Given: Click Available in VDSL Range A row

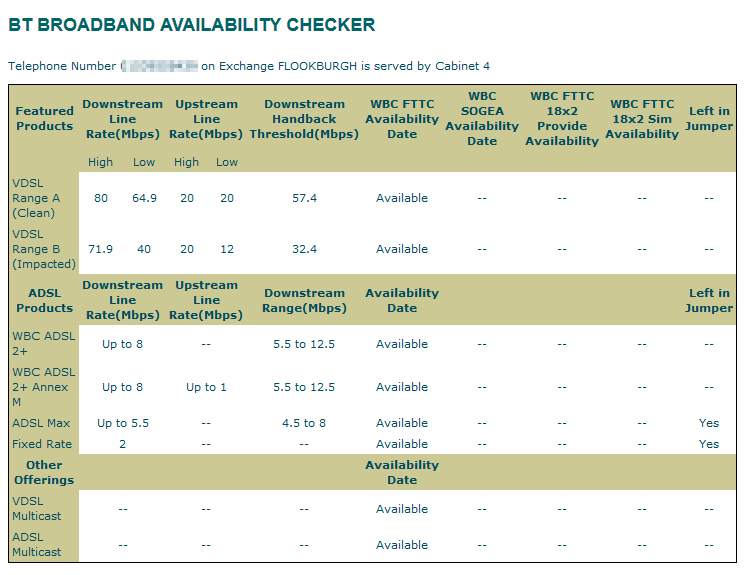Looking at the screenshot, I should pyautogui.click(x=402, y=198).
